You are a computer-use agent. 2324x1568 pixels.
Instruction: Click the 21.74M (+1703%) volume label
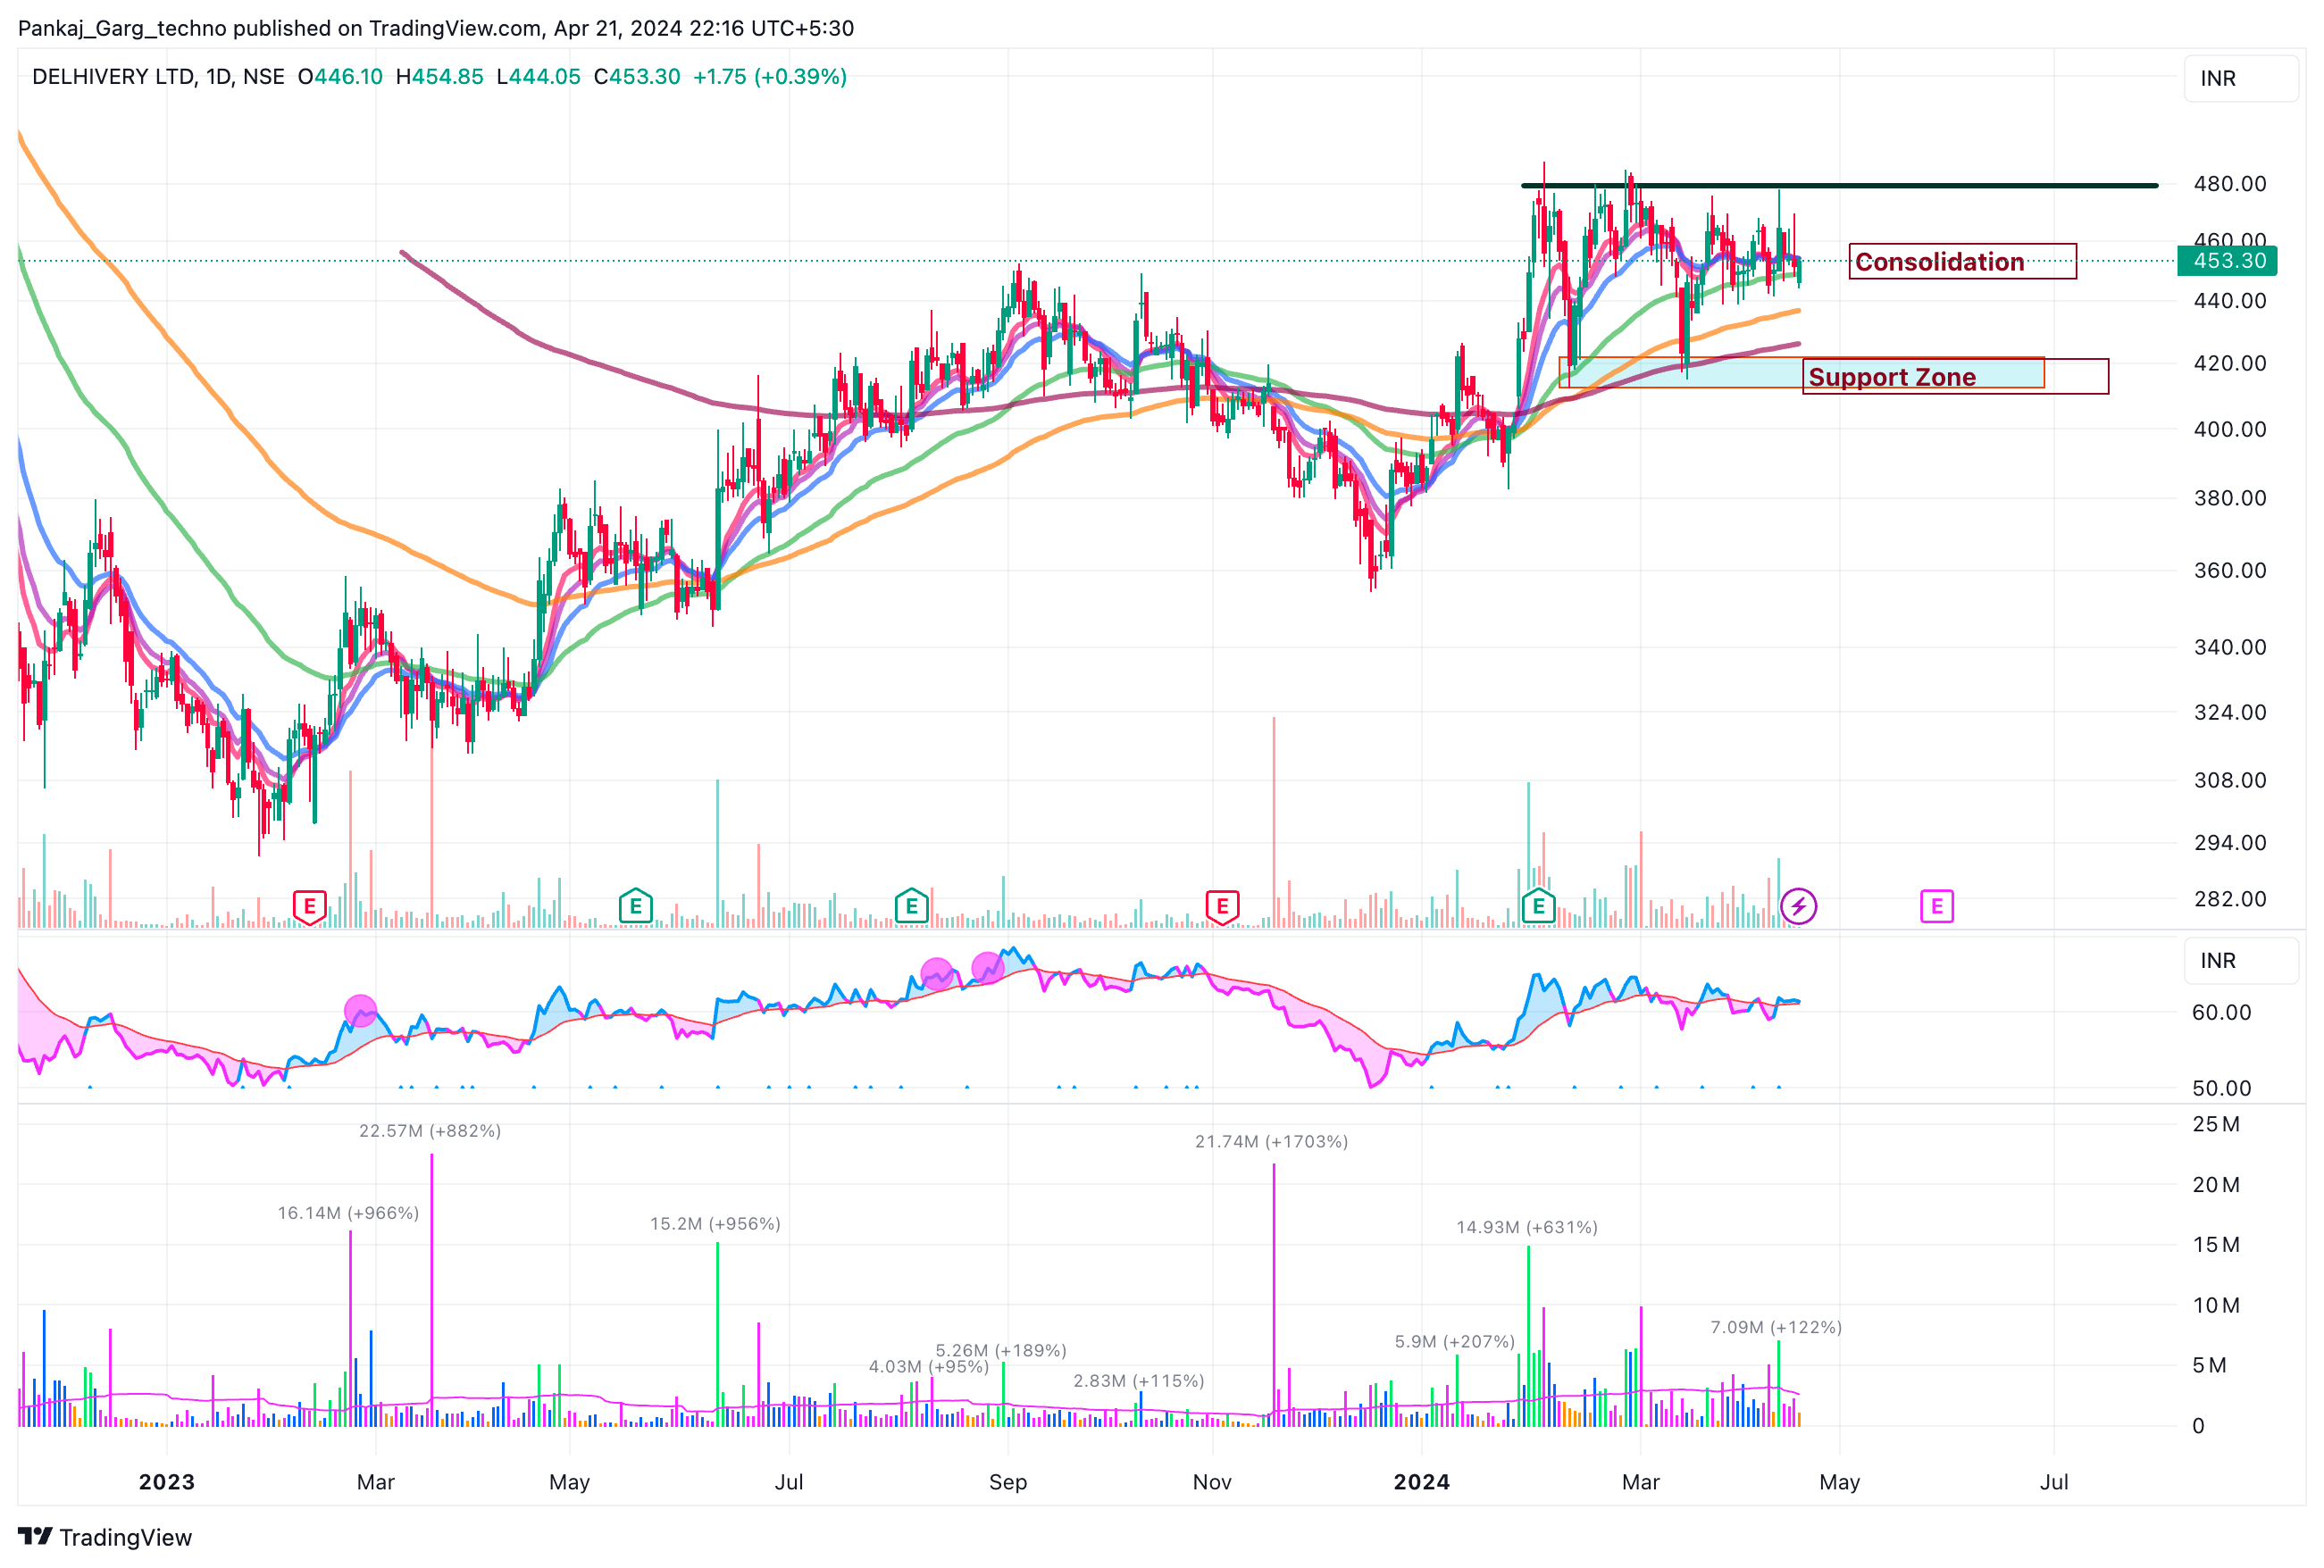1271,1142
